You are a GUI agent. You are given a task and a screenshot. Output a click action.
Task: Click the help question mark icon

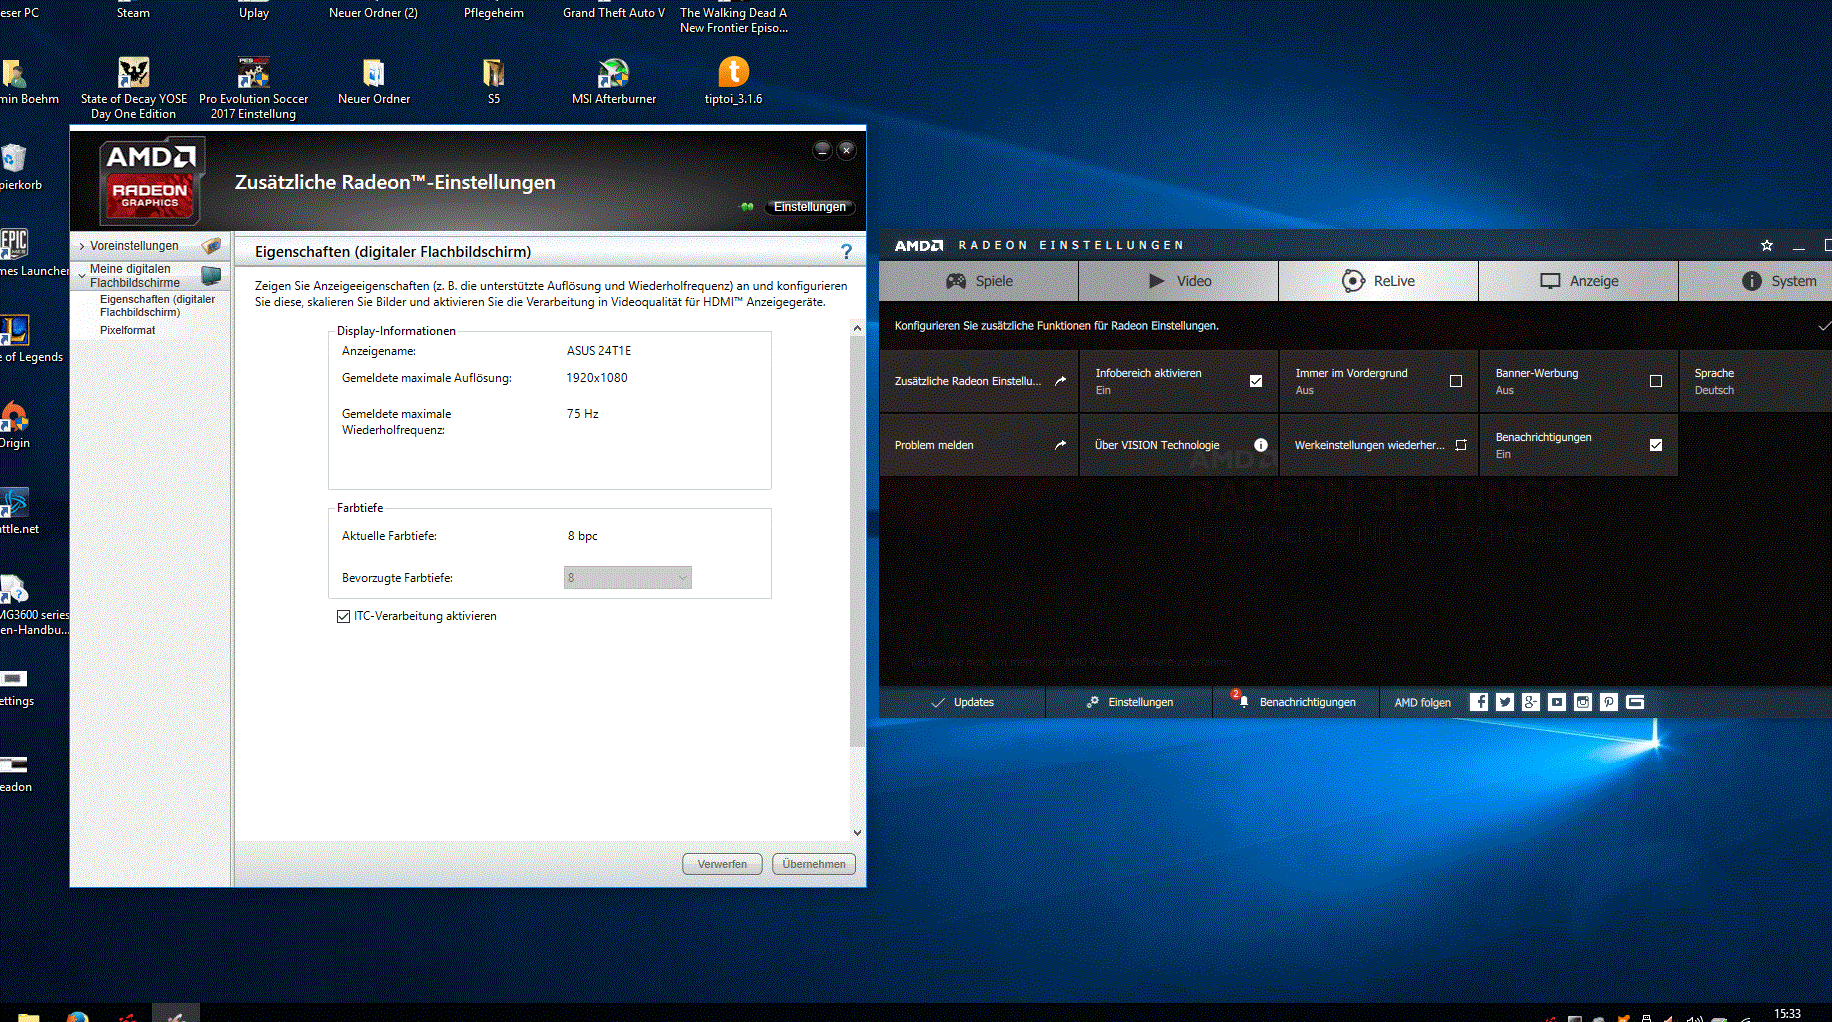pos(846,252)
